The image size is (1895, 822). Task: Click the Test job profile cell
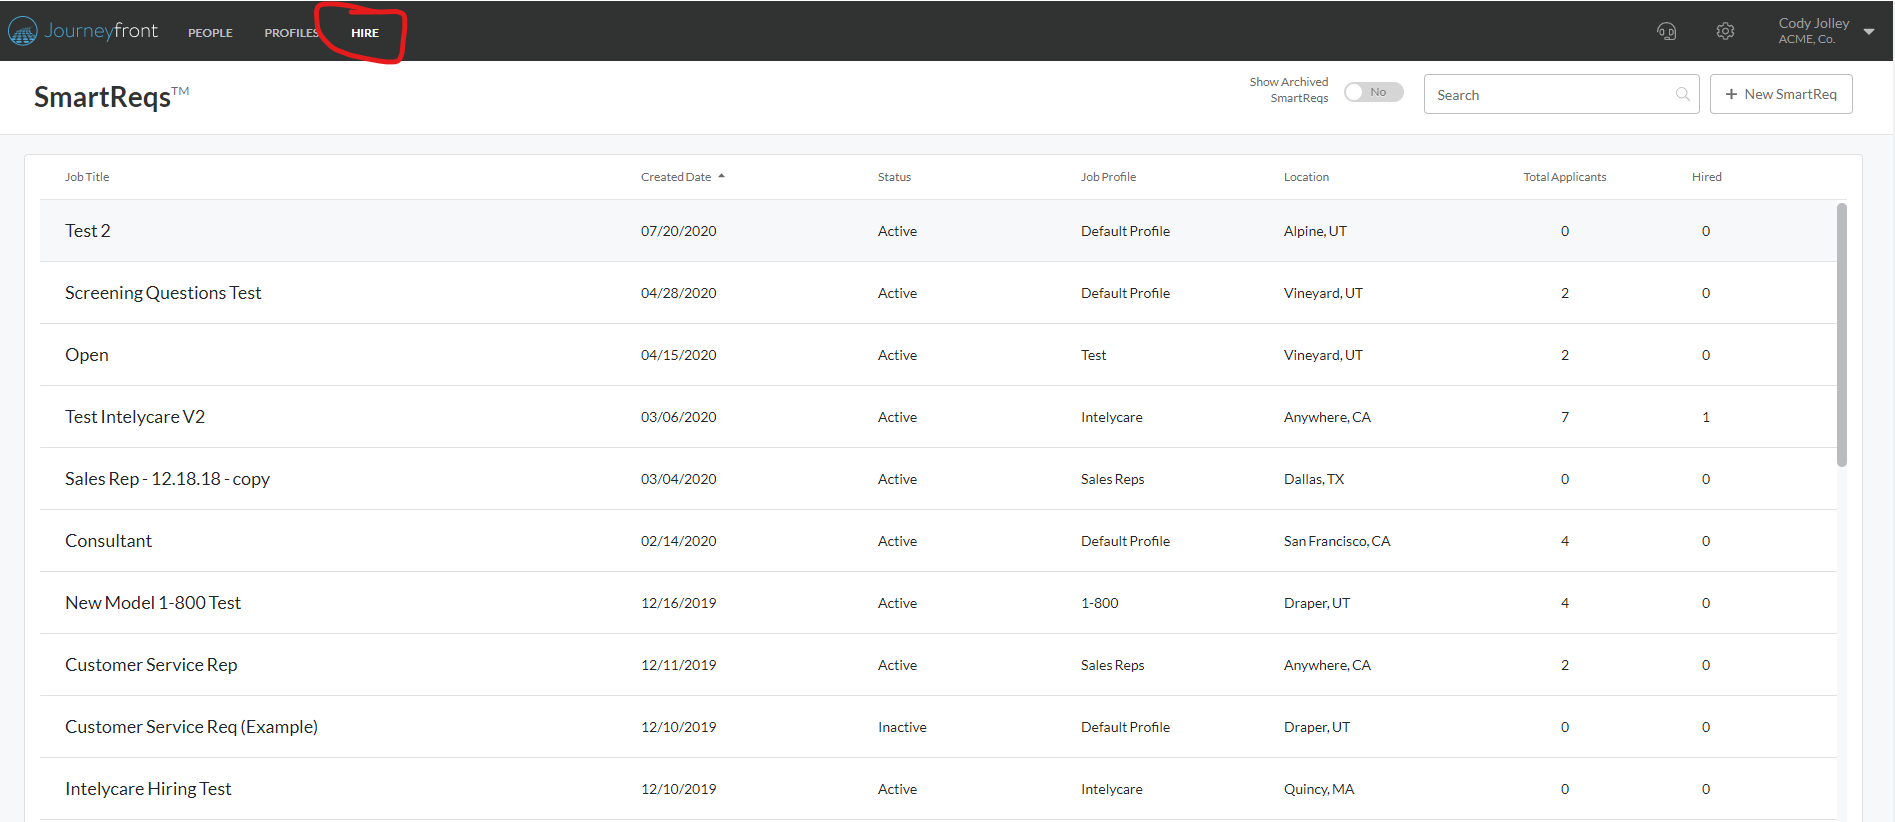pos(1094,355)
